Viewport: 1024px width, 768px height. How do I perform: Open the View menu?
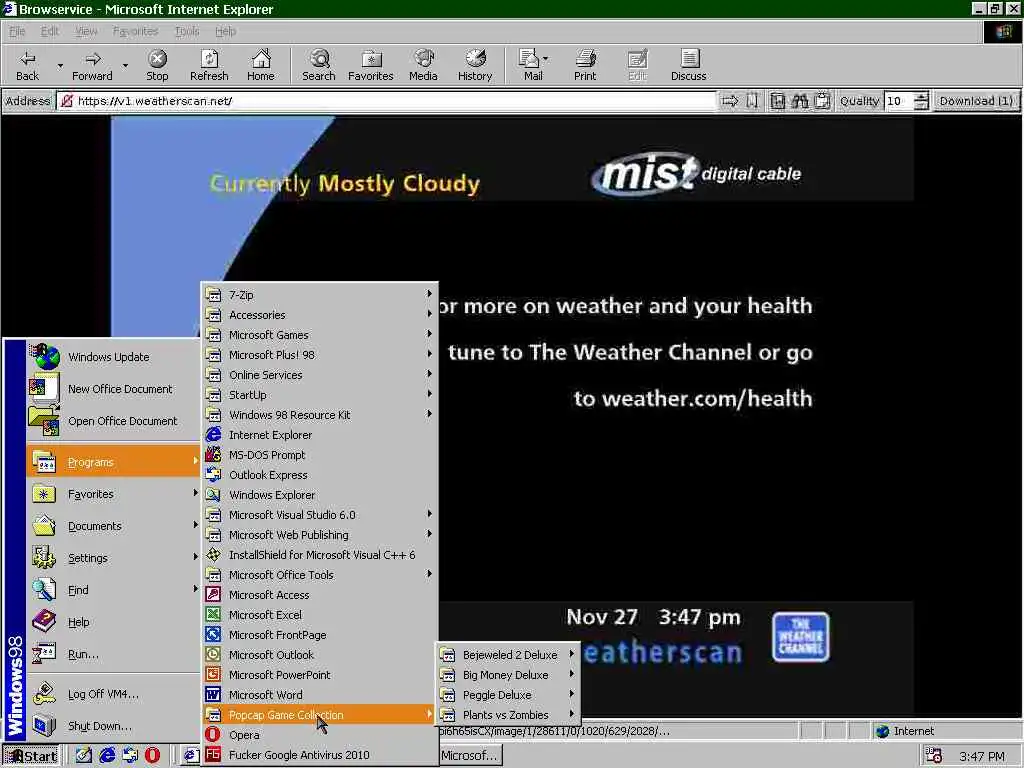(86, 31)
